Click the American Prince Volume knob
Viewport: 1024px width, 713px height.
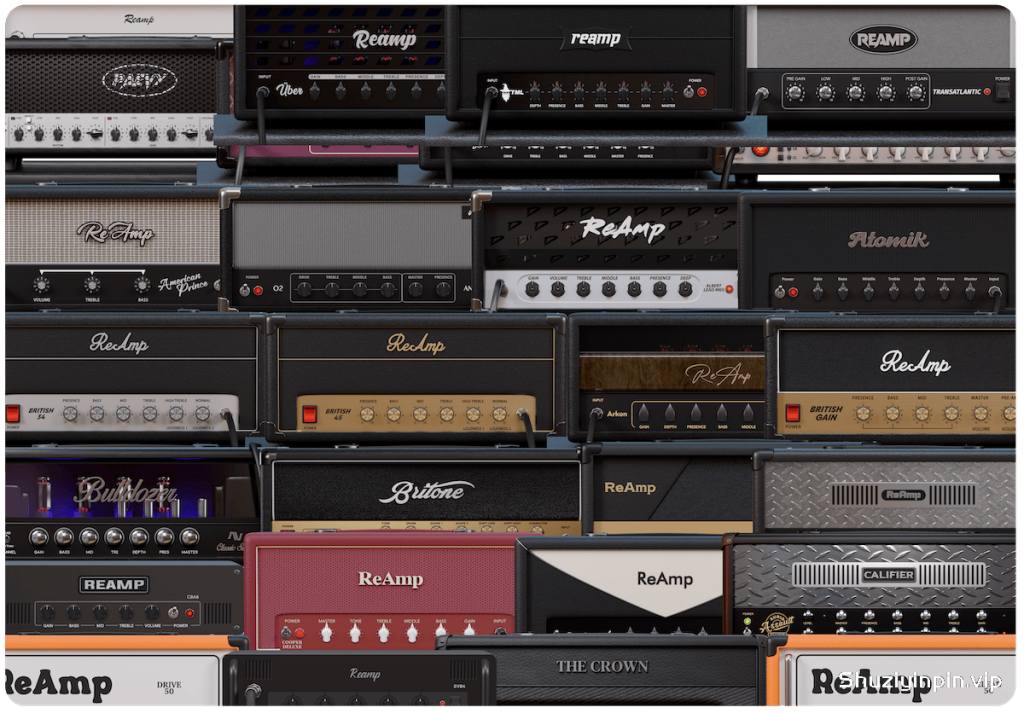(42, 285)
